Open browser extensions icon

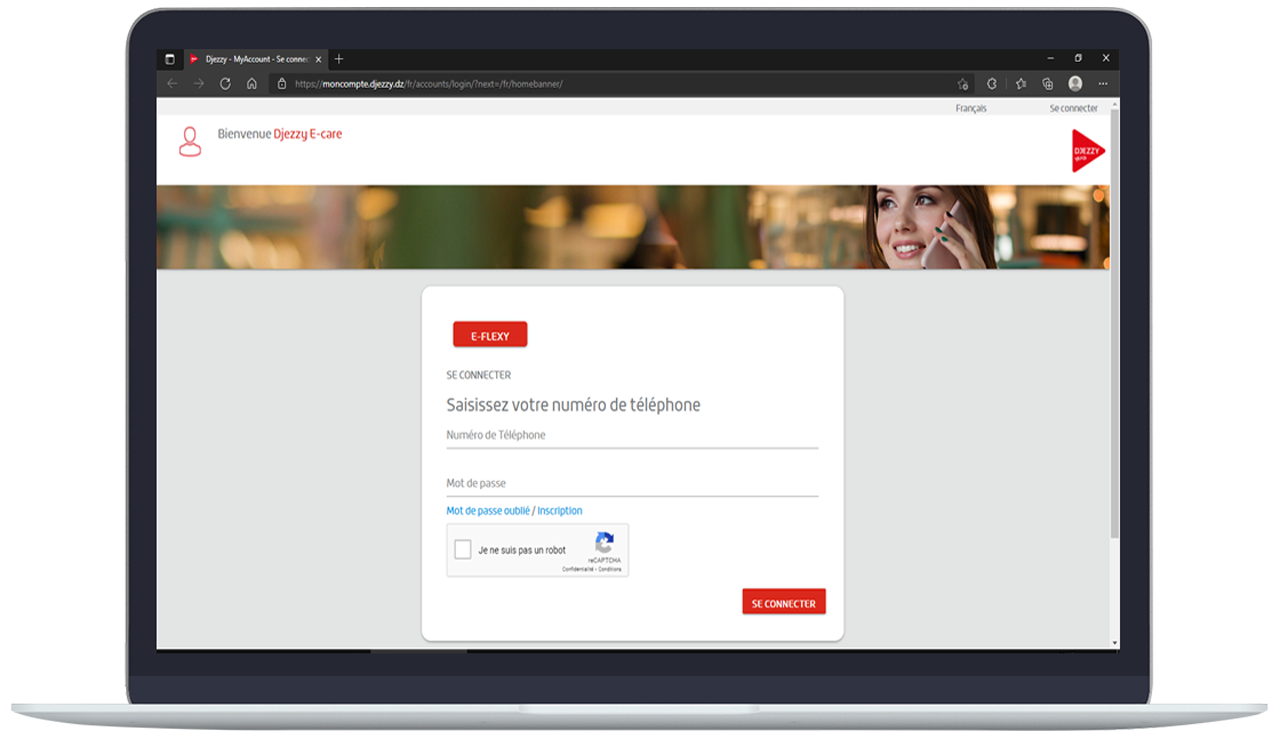click(992, 84)
